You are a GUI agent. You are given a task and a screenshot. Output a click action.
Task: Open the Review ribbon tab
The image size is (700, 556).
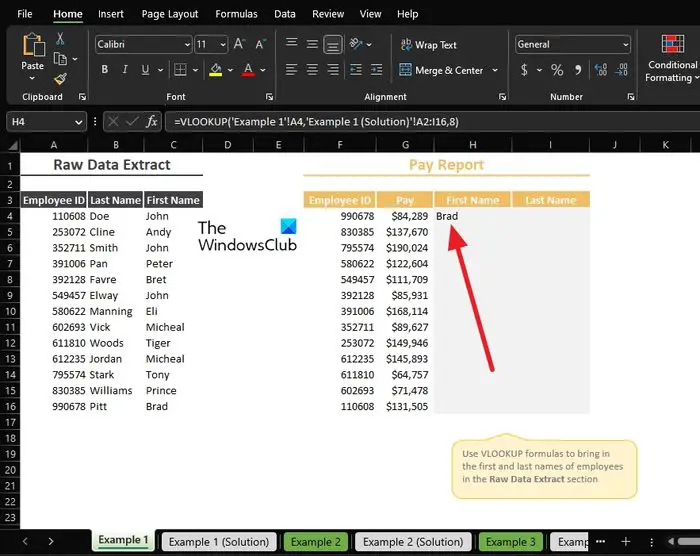[x=328, y=14]
